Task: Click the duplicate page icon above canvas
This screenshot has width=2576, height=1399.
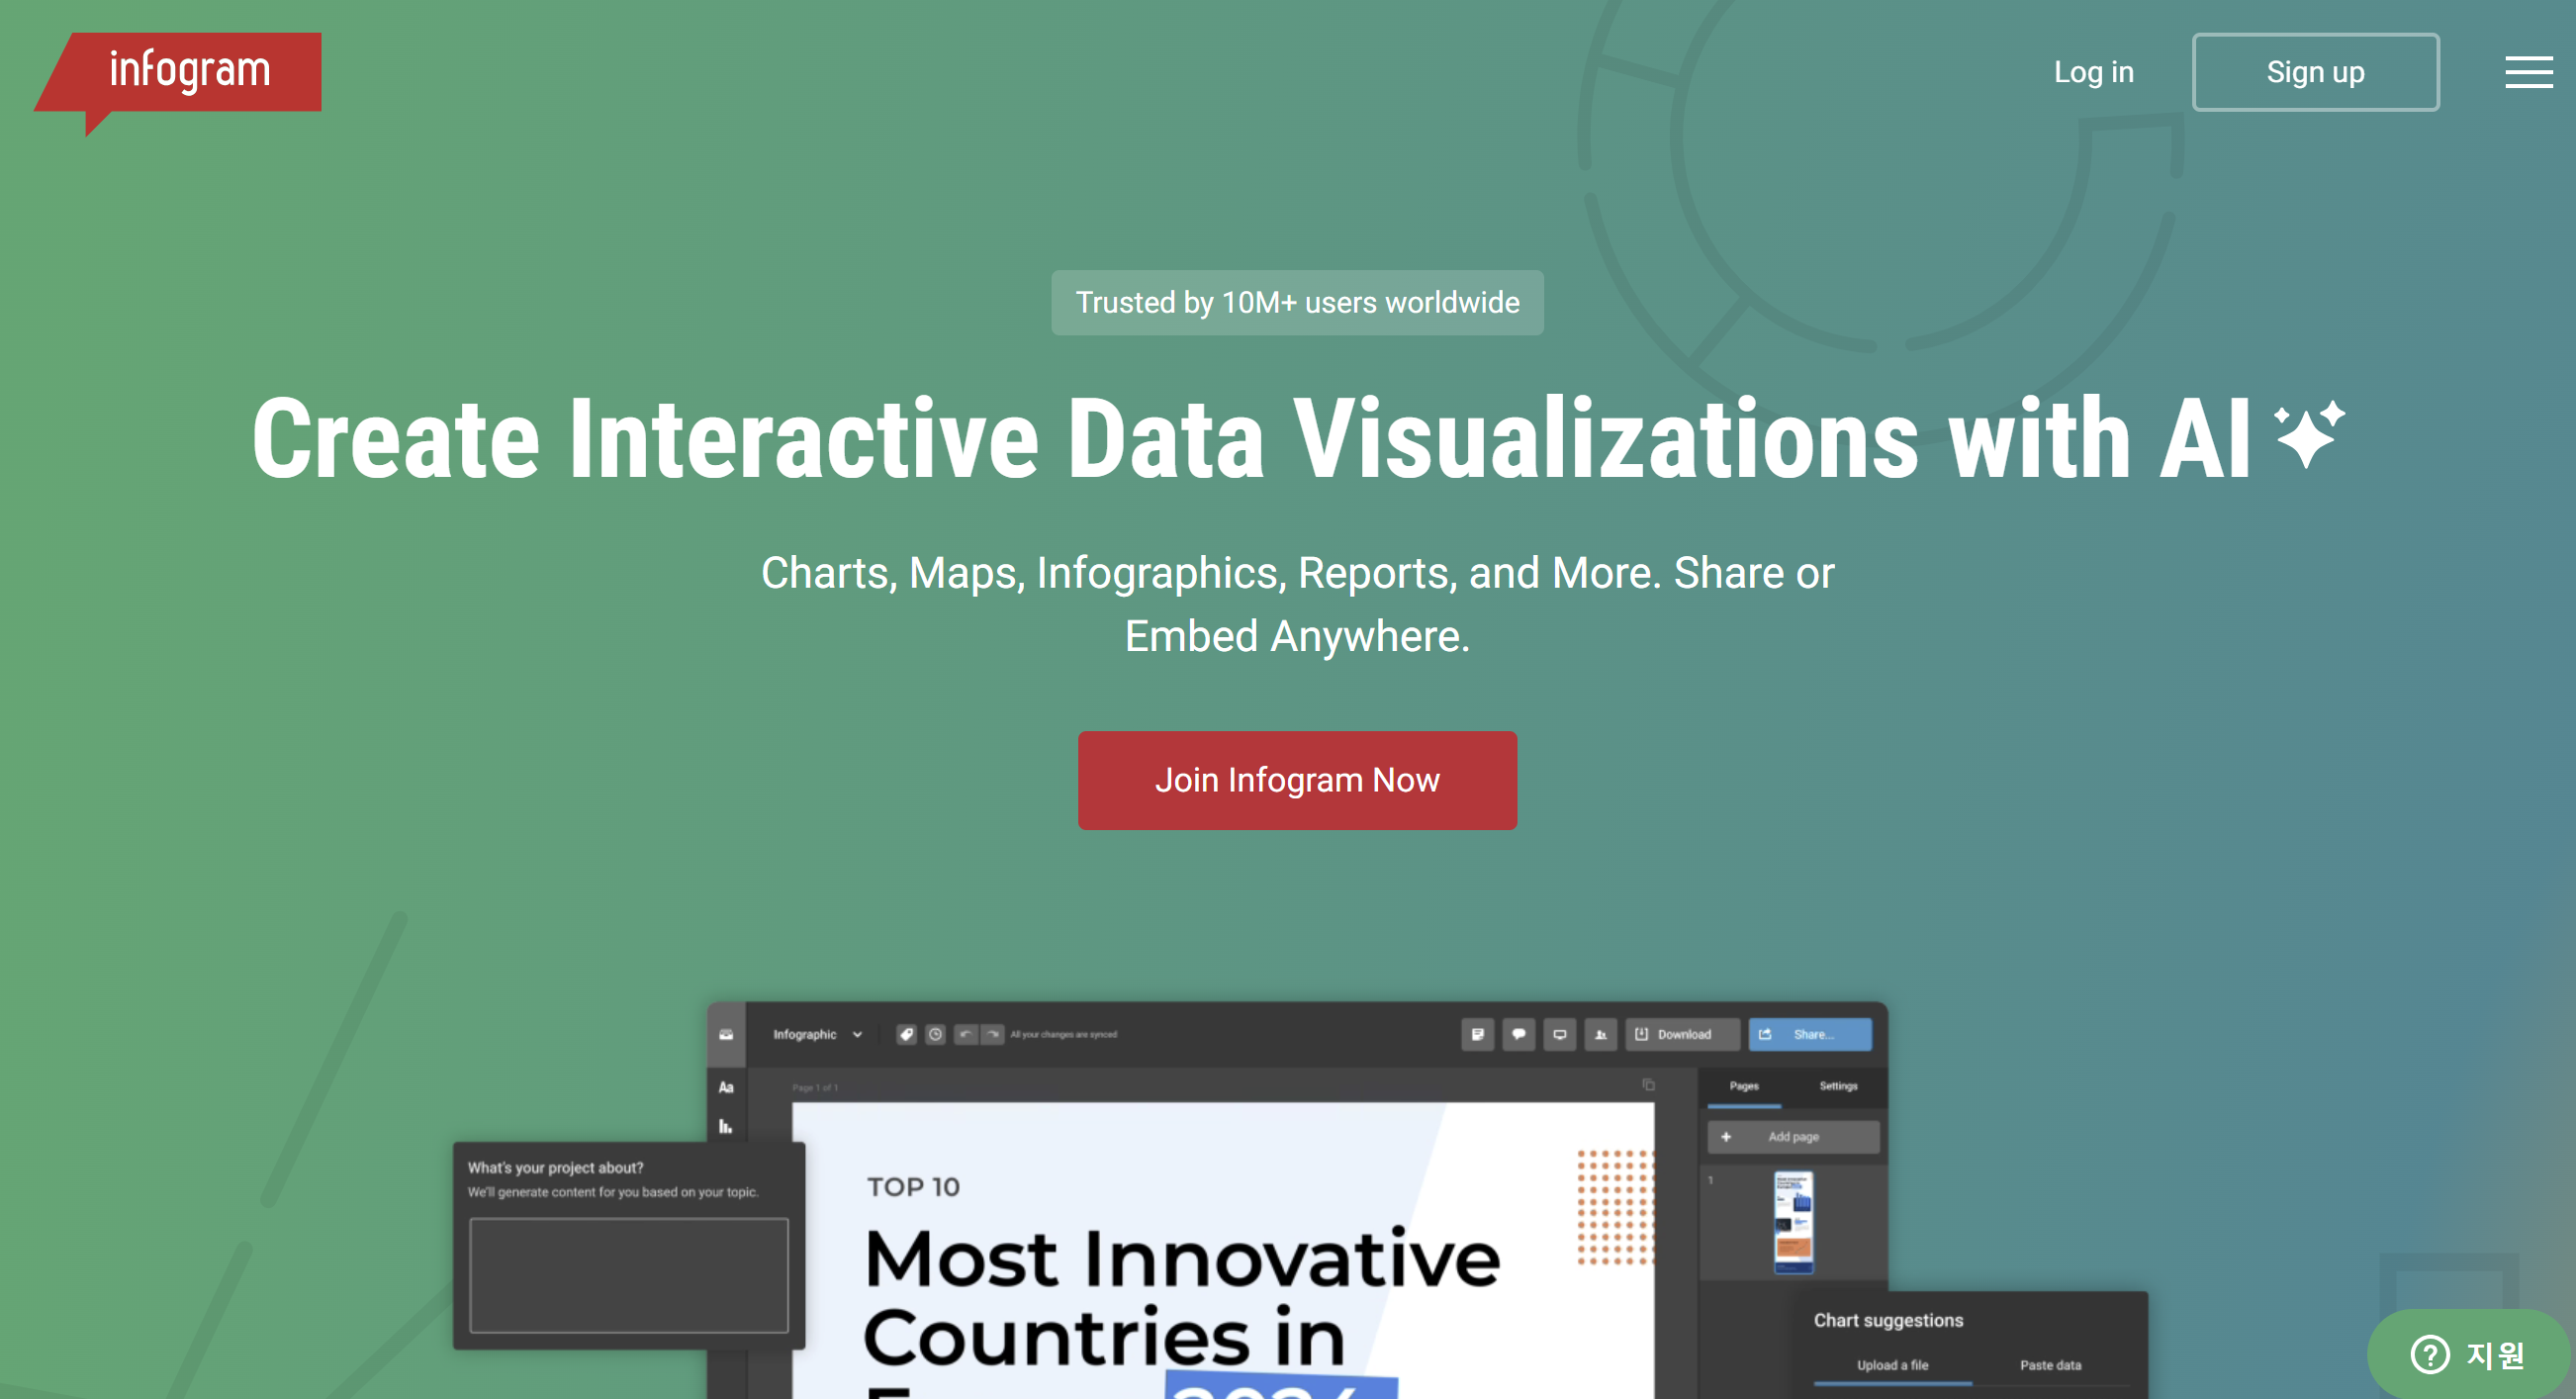Action: coord(1648,1085)
